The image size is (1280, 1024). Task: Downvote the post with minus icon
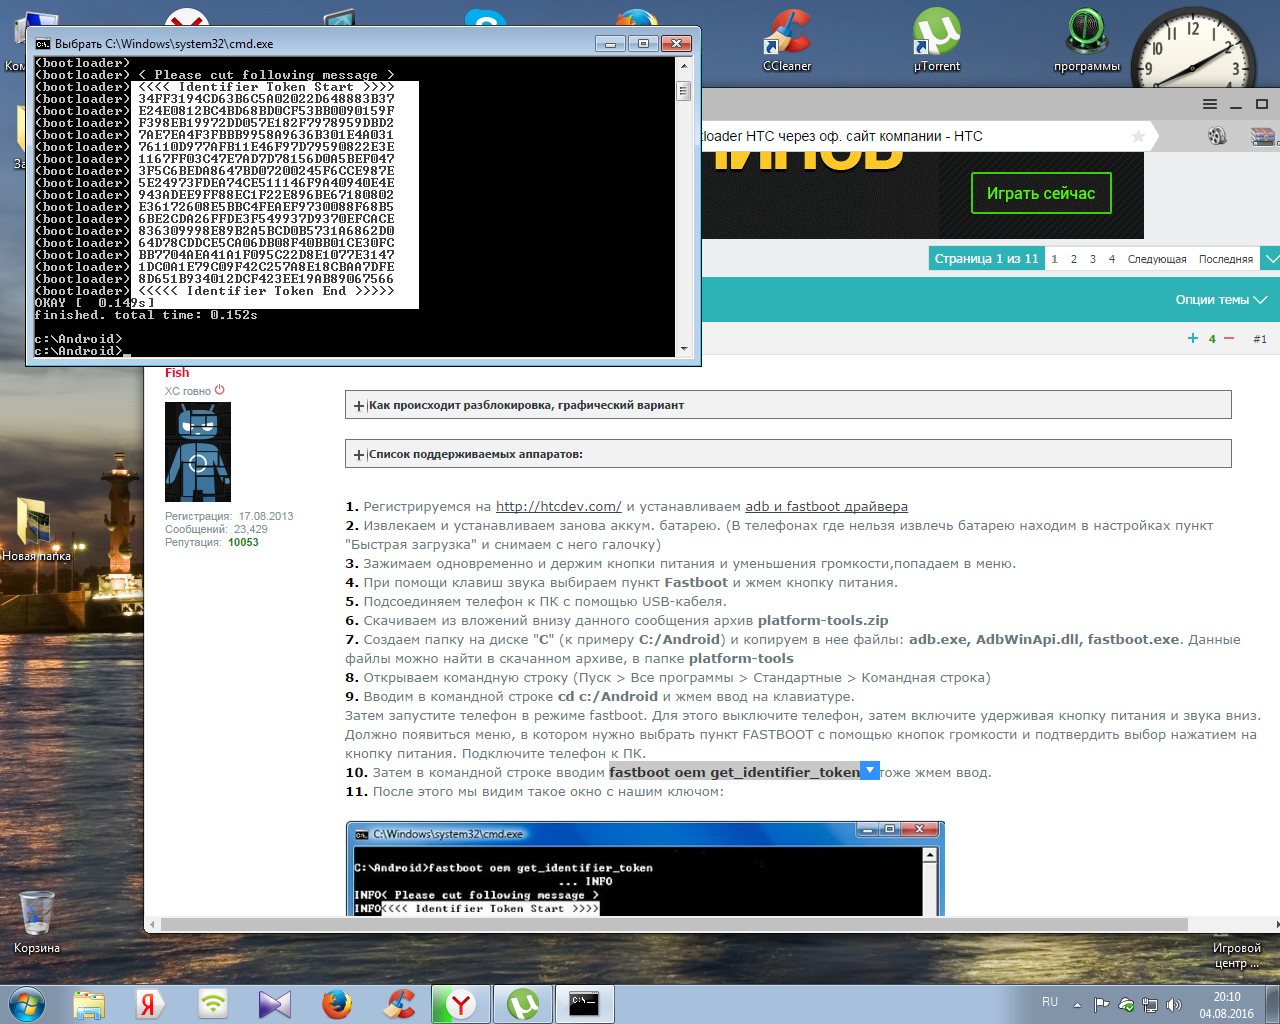(x=1229, y=339)
